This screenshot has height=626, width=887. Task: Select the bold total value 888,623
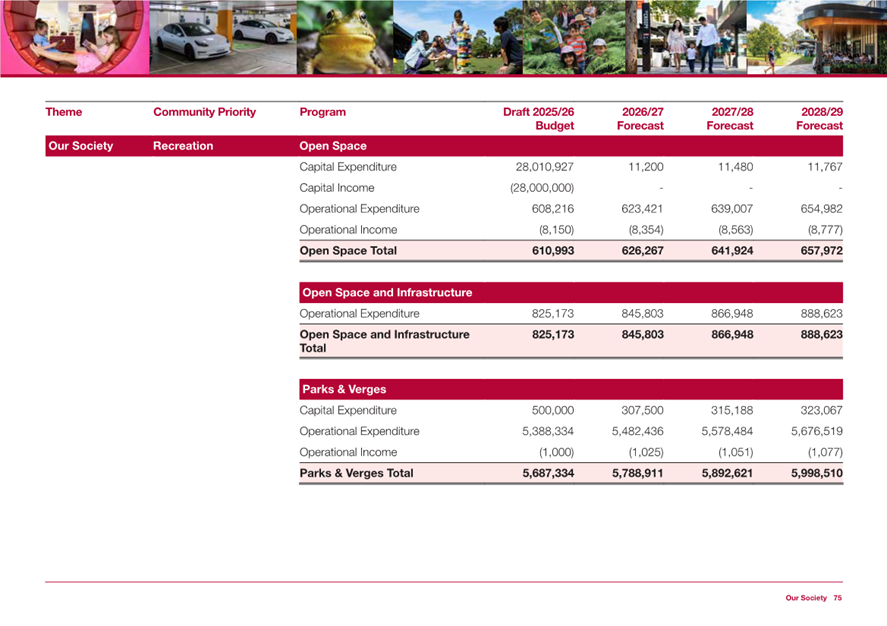821,334
